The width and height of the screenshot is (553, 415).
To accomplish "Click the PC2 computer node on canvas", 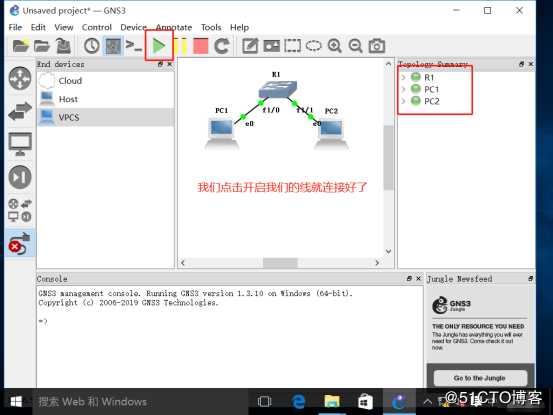I will point(331,134).
